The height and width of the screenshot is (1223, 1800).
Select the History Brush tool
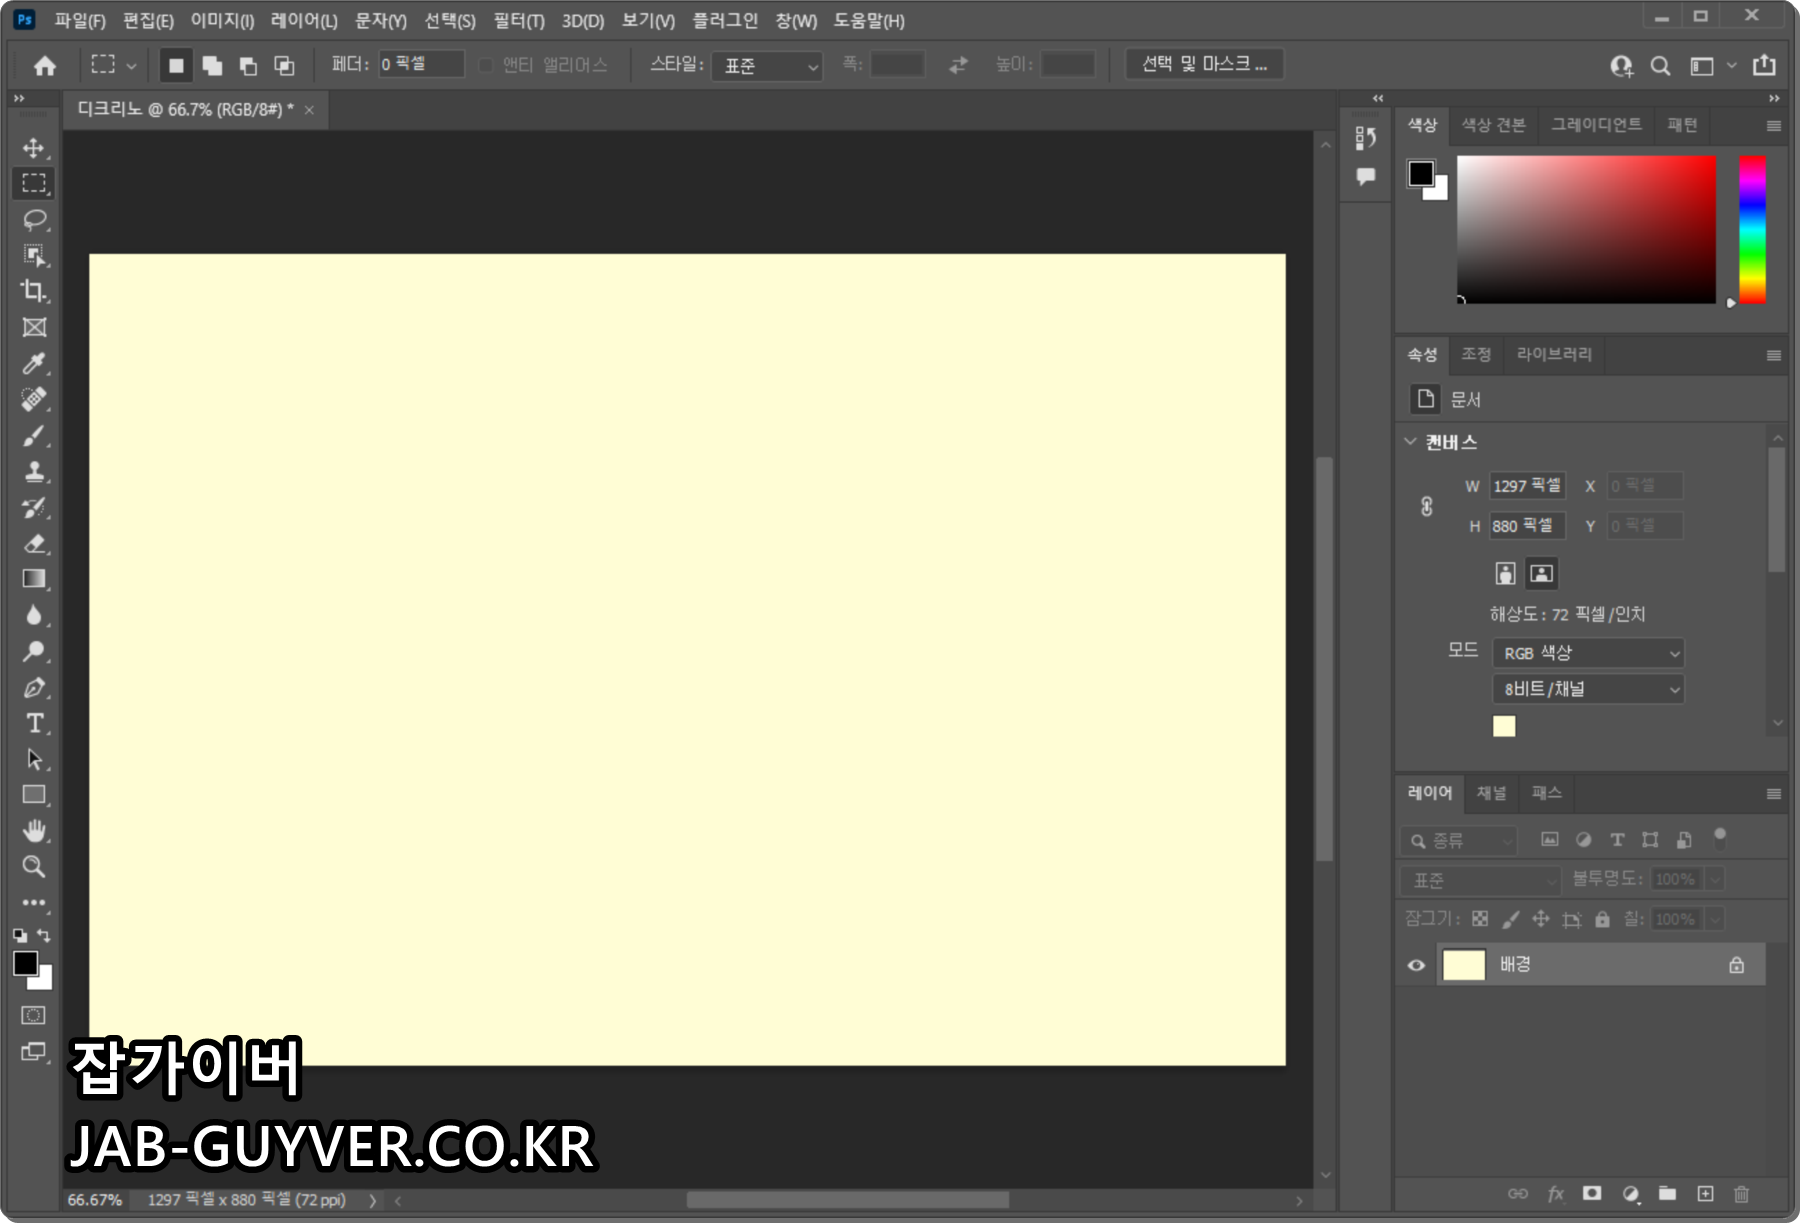tap(34, 508)
